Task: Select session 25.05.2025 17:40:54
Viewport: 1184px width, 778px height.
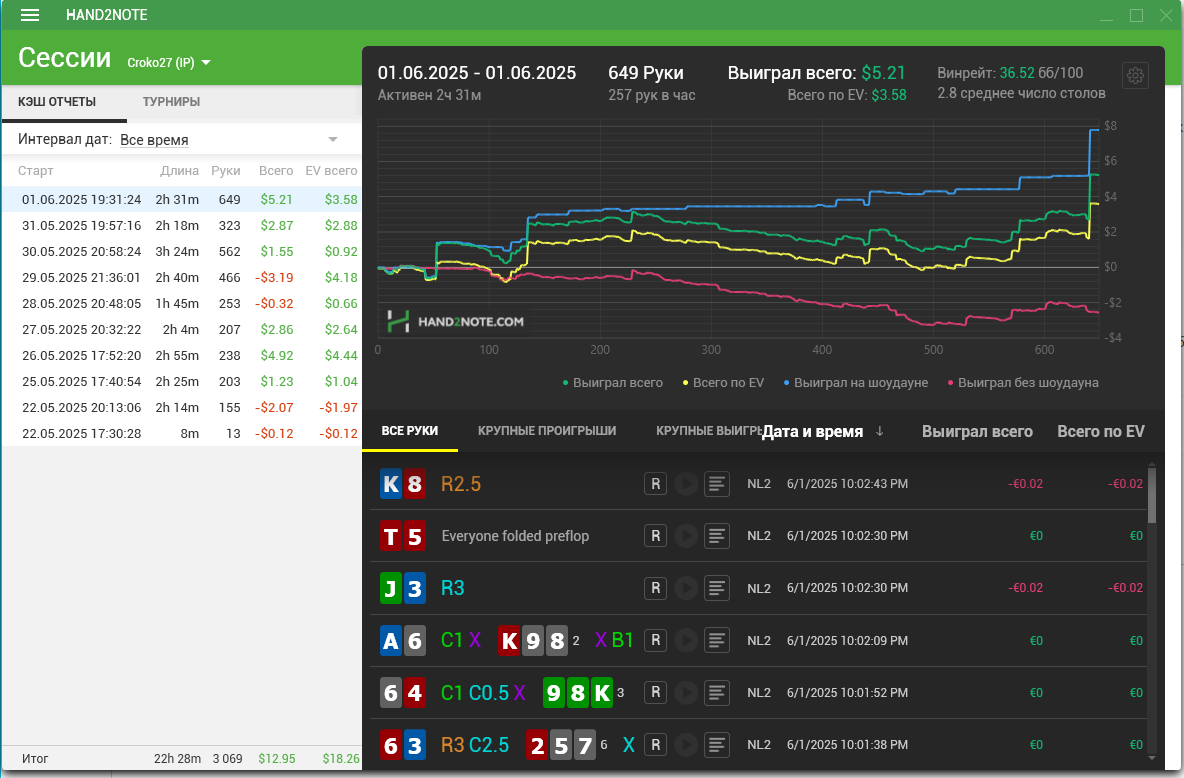Action: click(181, 381)
